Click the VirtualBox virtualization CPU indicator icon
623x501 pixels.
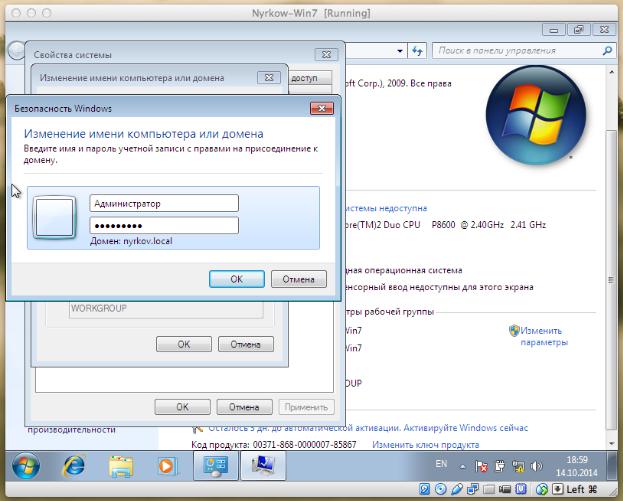[521, 489]
